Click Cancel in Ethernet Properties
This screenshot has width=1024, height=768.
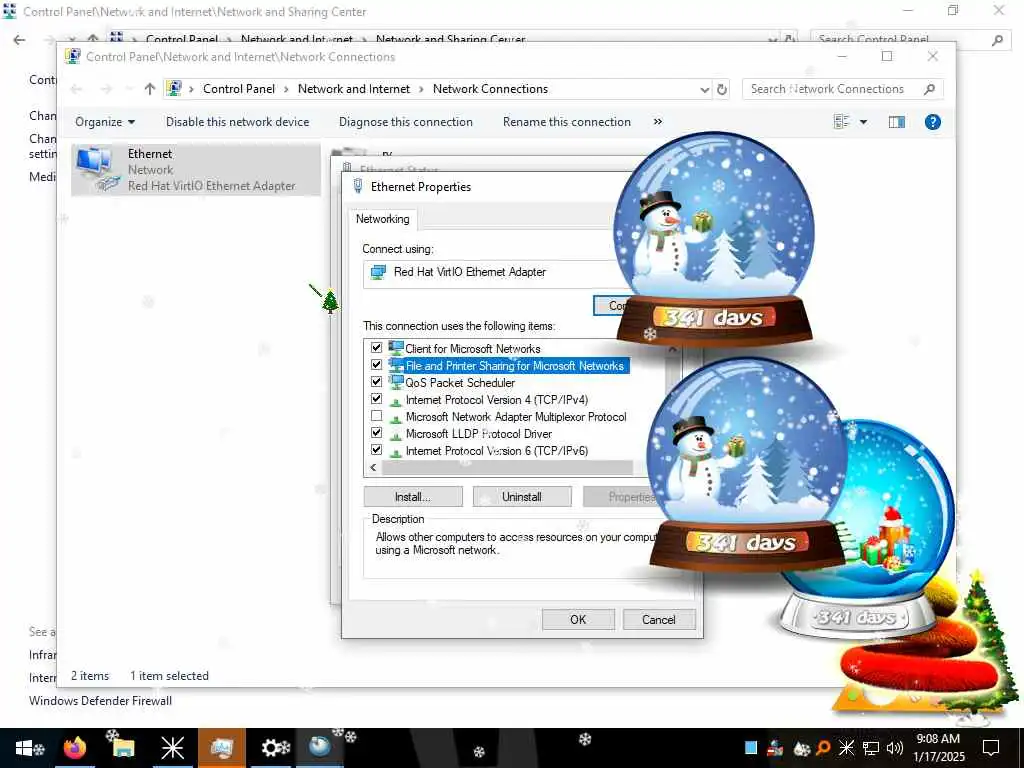(x=659, y=620)
